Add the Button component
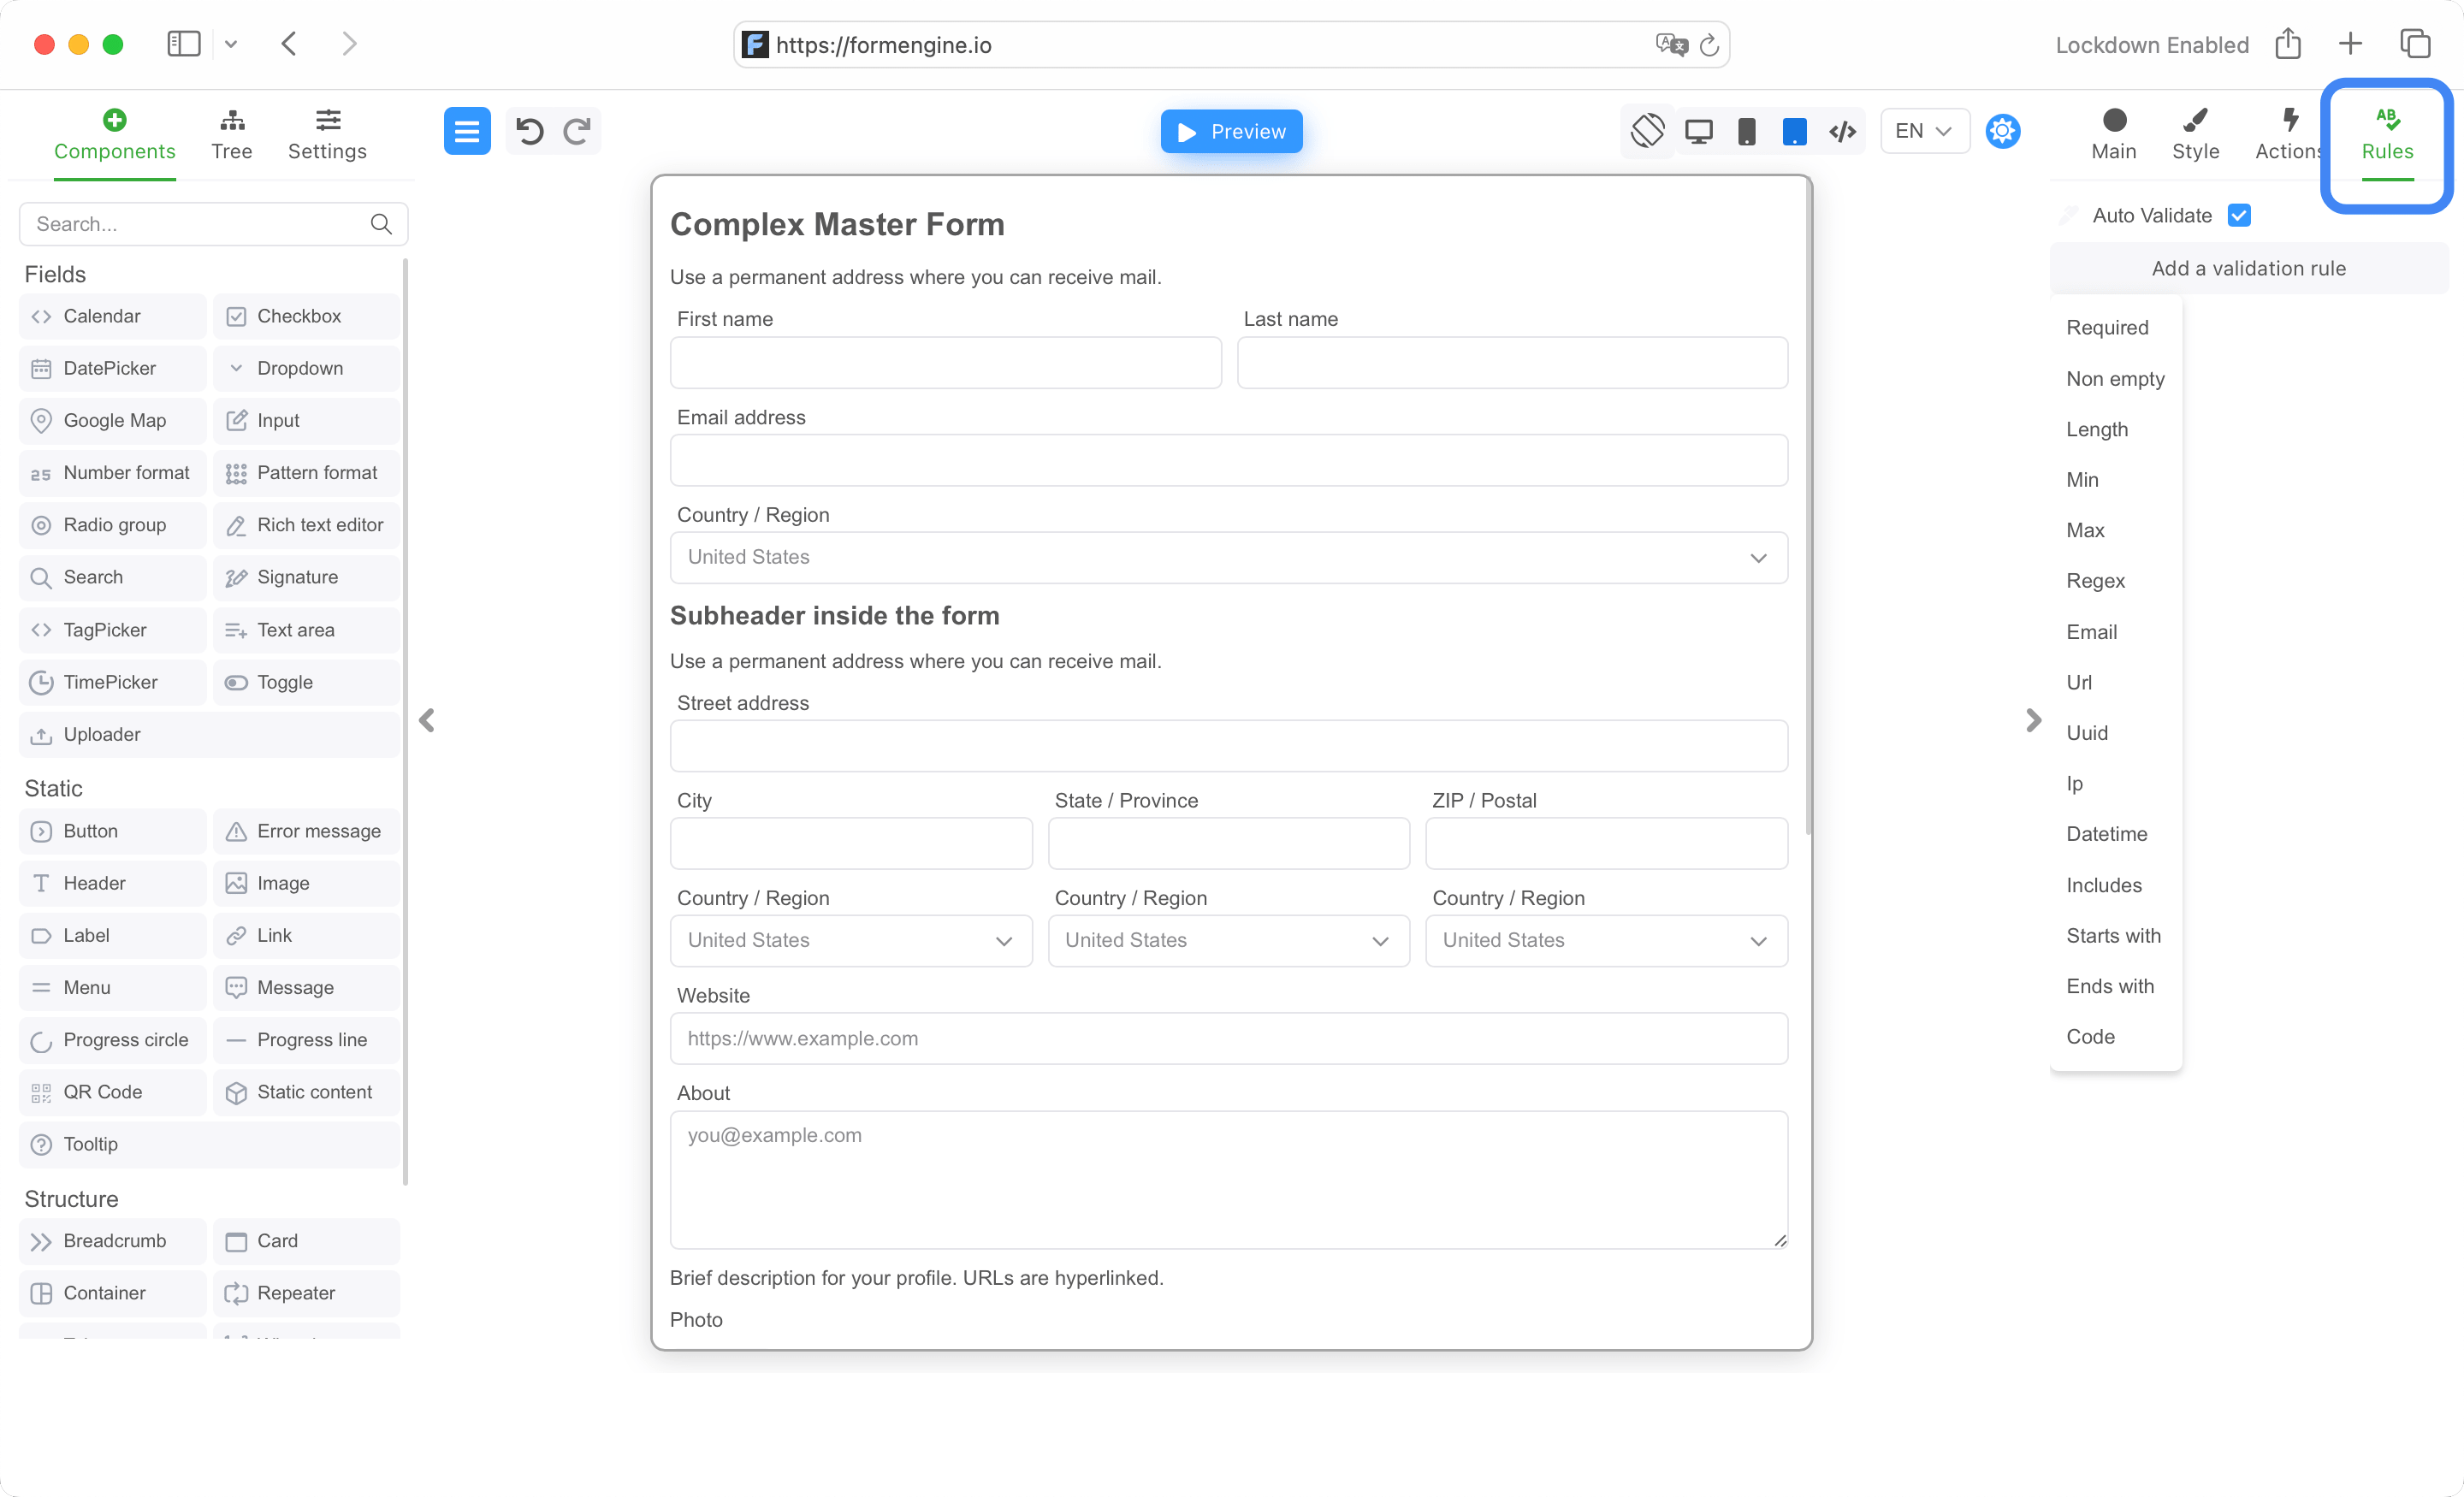 coord(112,831)
